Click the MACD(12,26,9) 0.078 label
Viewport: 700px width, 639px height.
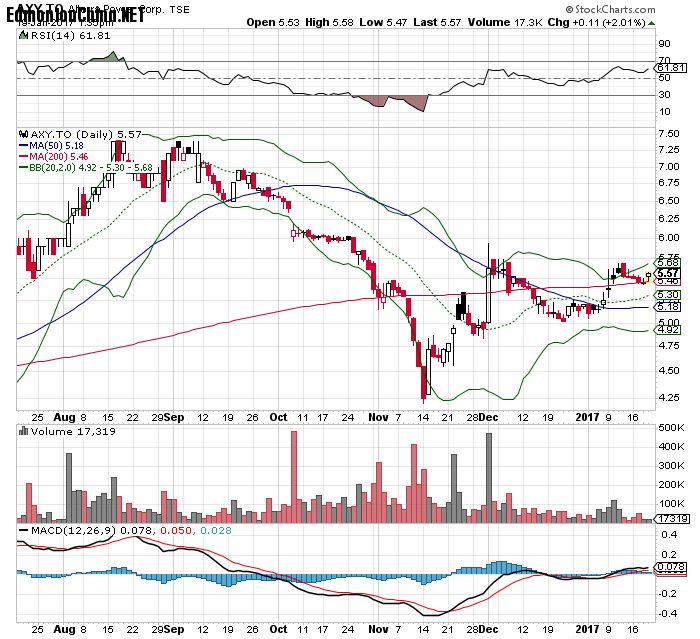tap(92, 530)
